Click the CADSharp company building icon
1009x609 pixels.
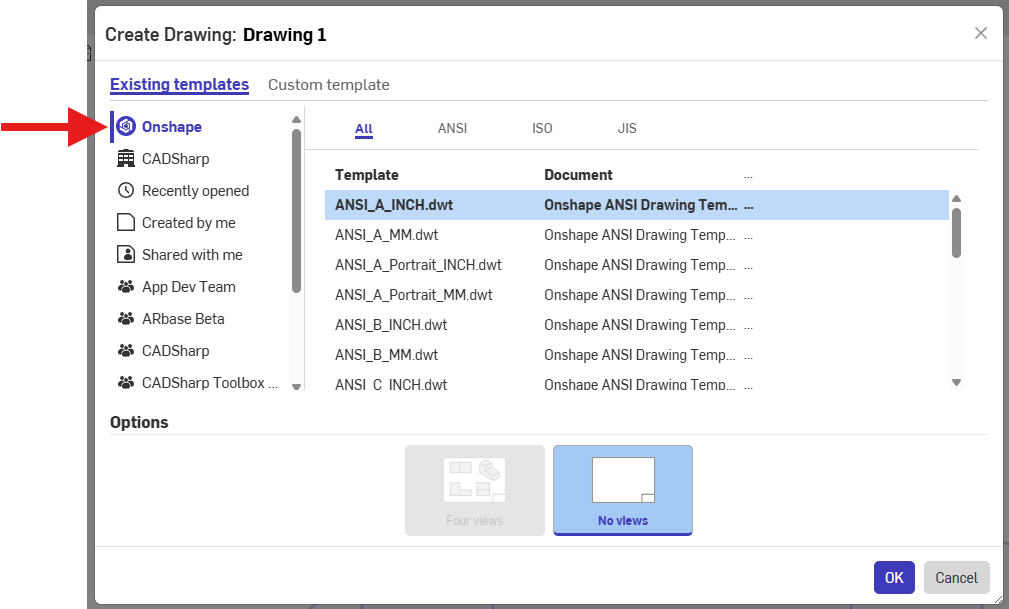pyautogui.click(x=126, y=158)
